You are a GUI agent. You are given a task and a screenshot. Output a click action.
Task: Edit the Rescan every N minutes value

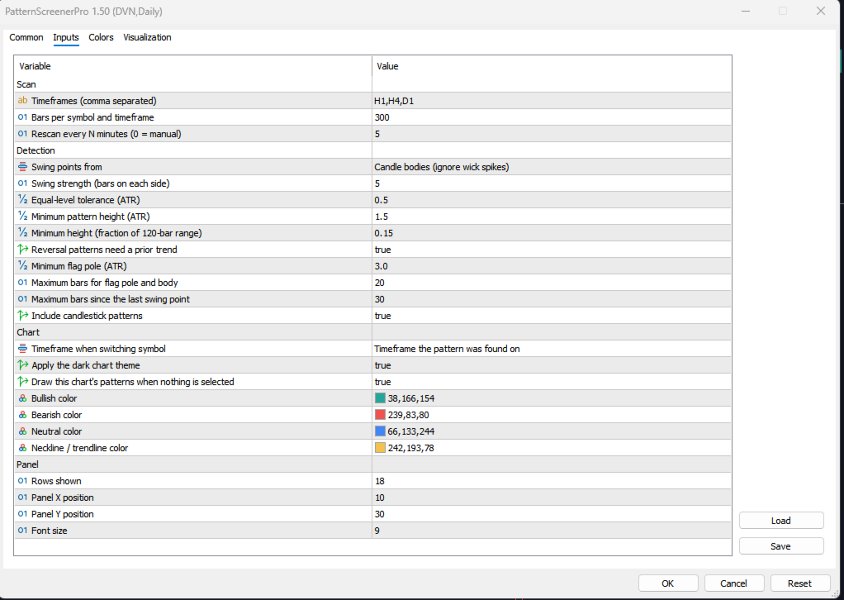552,134
